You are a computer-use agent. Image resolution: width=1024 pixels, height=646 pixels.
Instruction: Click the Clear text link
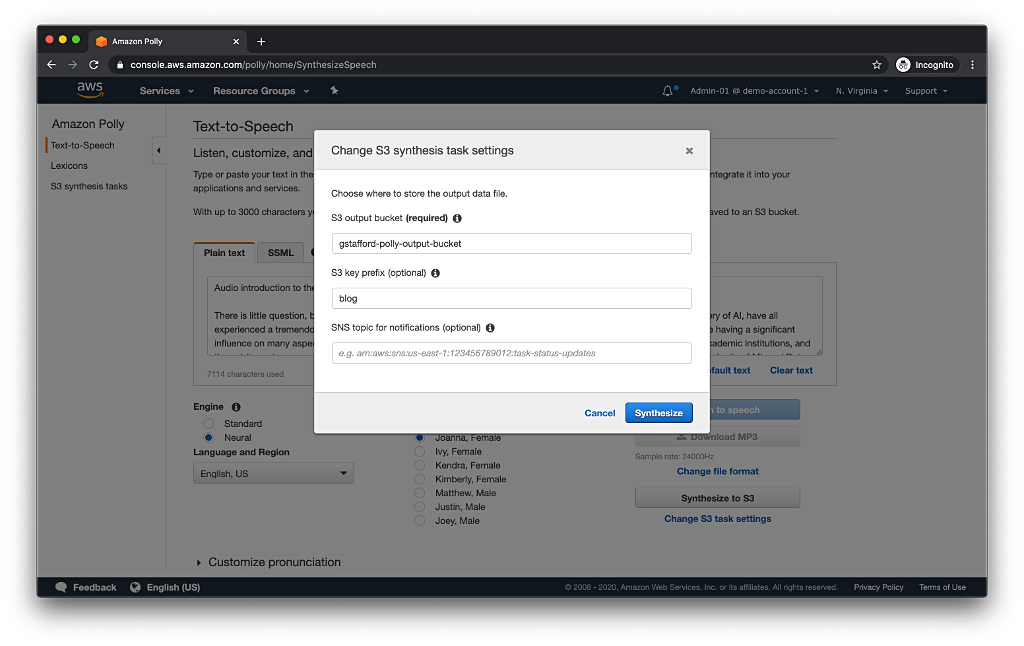[x=791, y=370]
